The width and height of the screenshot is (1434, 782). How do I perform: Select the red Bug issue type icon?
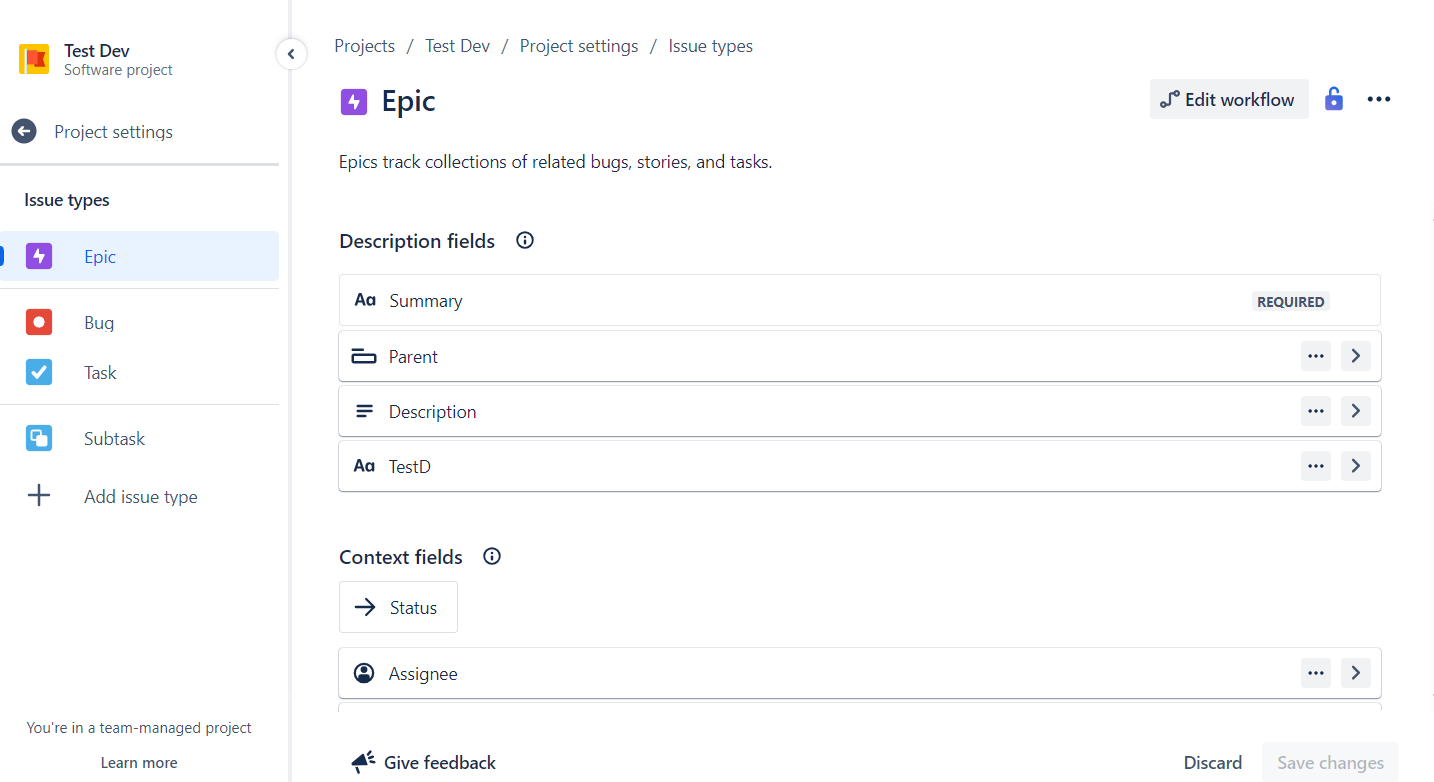click(38, 322)
